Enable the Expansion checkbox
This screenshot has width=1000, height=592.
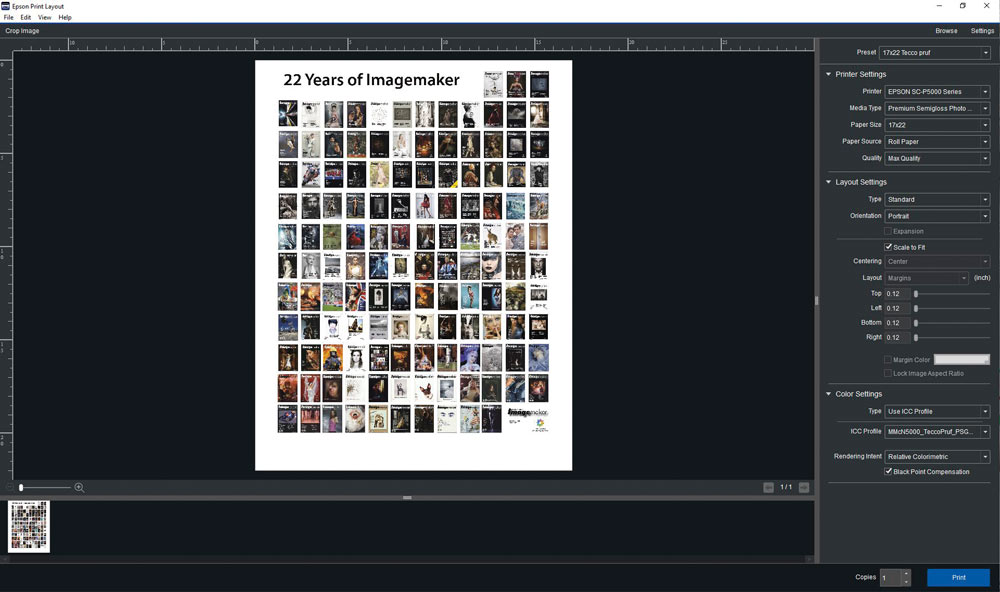click(888, 231)
